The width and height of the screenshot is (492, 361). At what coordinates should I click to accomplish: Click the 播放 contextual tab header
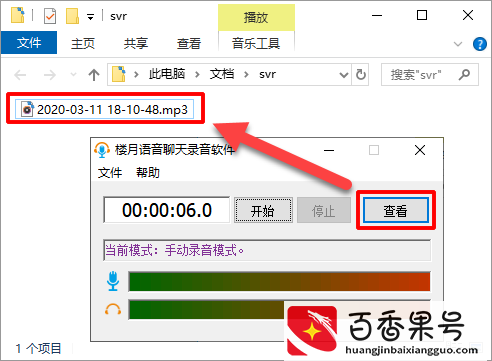pos(256,17)
